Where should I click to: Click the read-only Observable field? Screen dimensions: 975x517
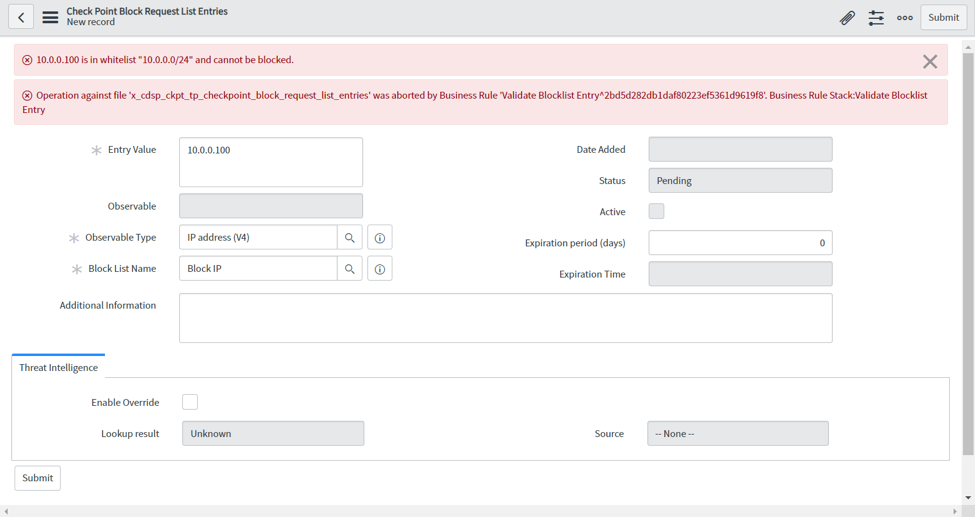pyautogui.click(x=271, y=206)
